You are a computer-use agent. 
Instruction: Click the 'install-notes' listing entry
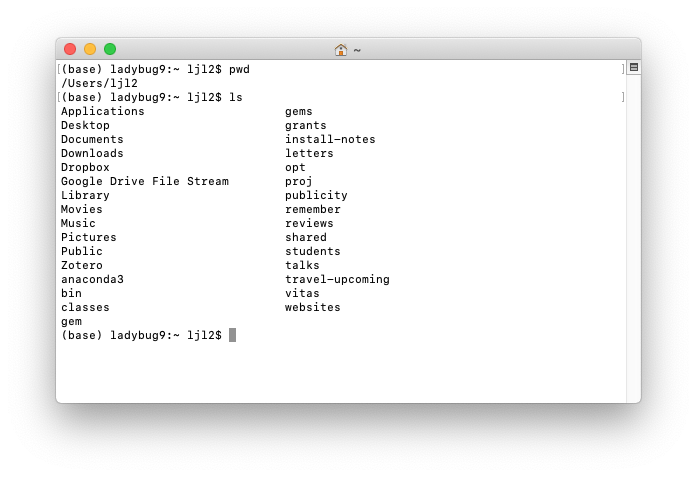tap(330, 139)
